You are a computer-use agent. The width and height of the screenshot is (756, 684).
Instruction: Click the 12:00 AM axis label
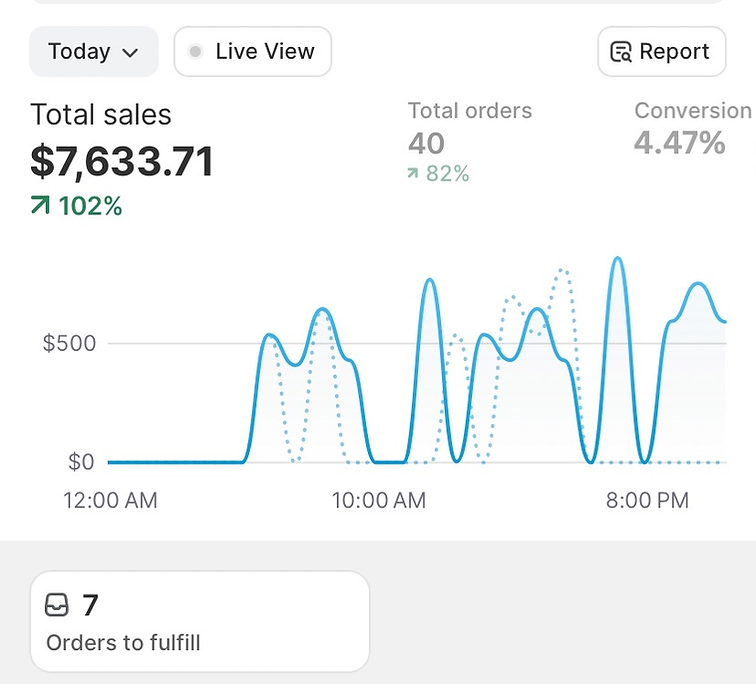point(110,500)
